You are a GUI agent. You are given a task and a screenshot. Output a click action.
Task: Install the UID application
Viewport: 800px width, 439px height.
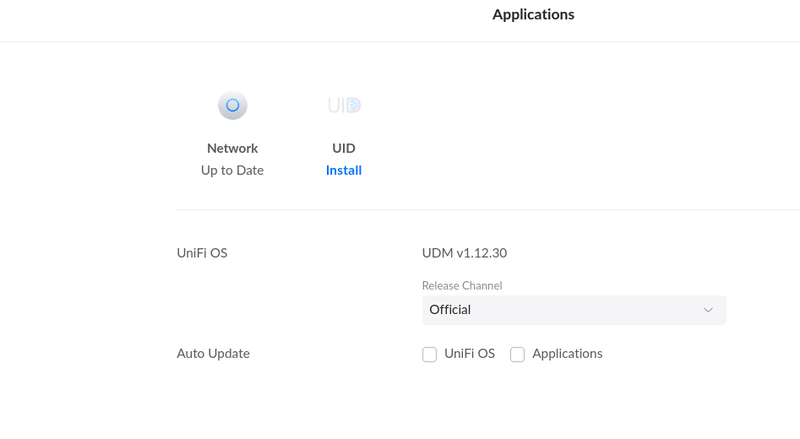pos(344,170)
